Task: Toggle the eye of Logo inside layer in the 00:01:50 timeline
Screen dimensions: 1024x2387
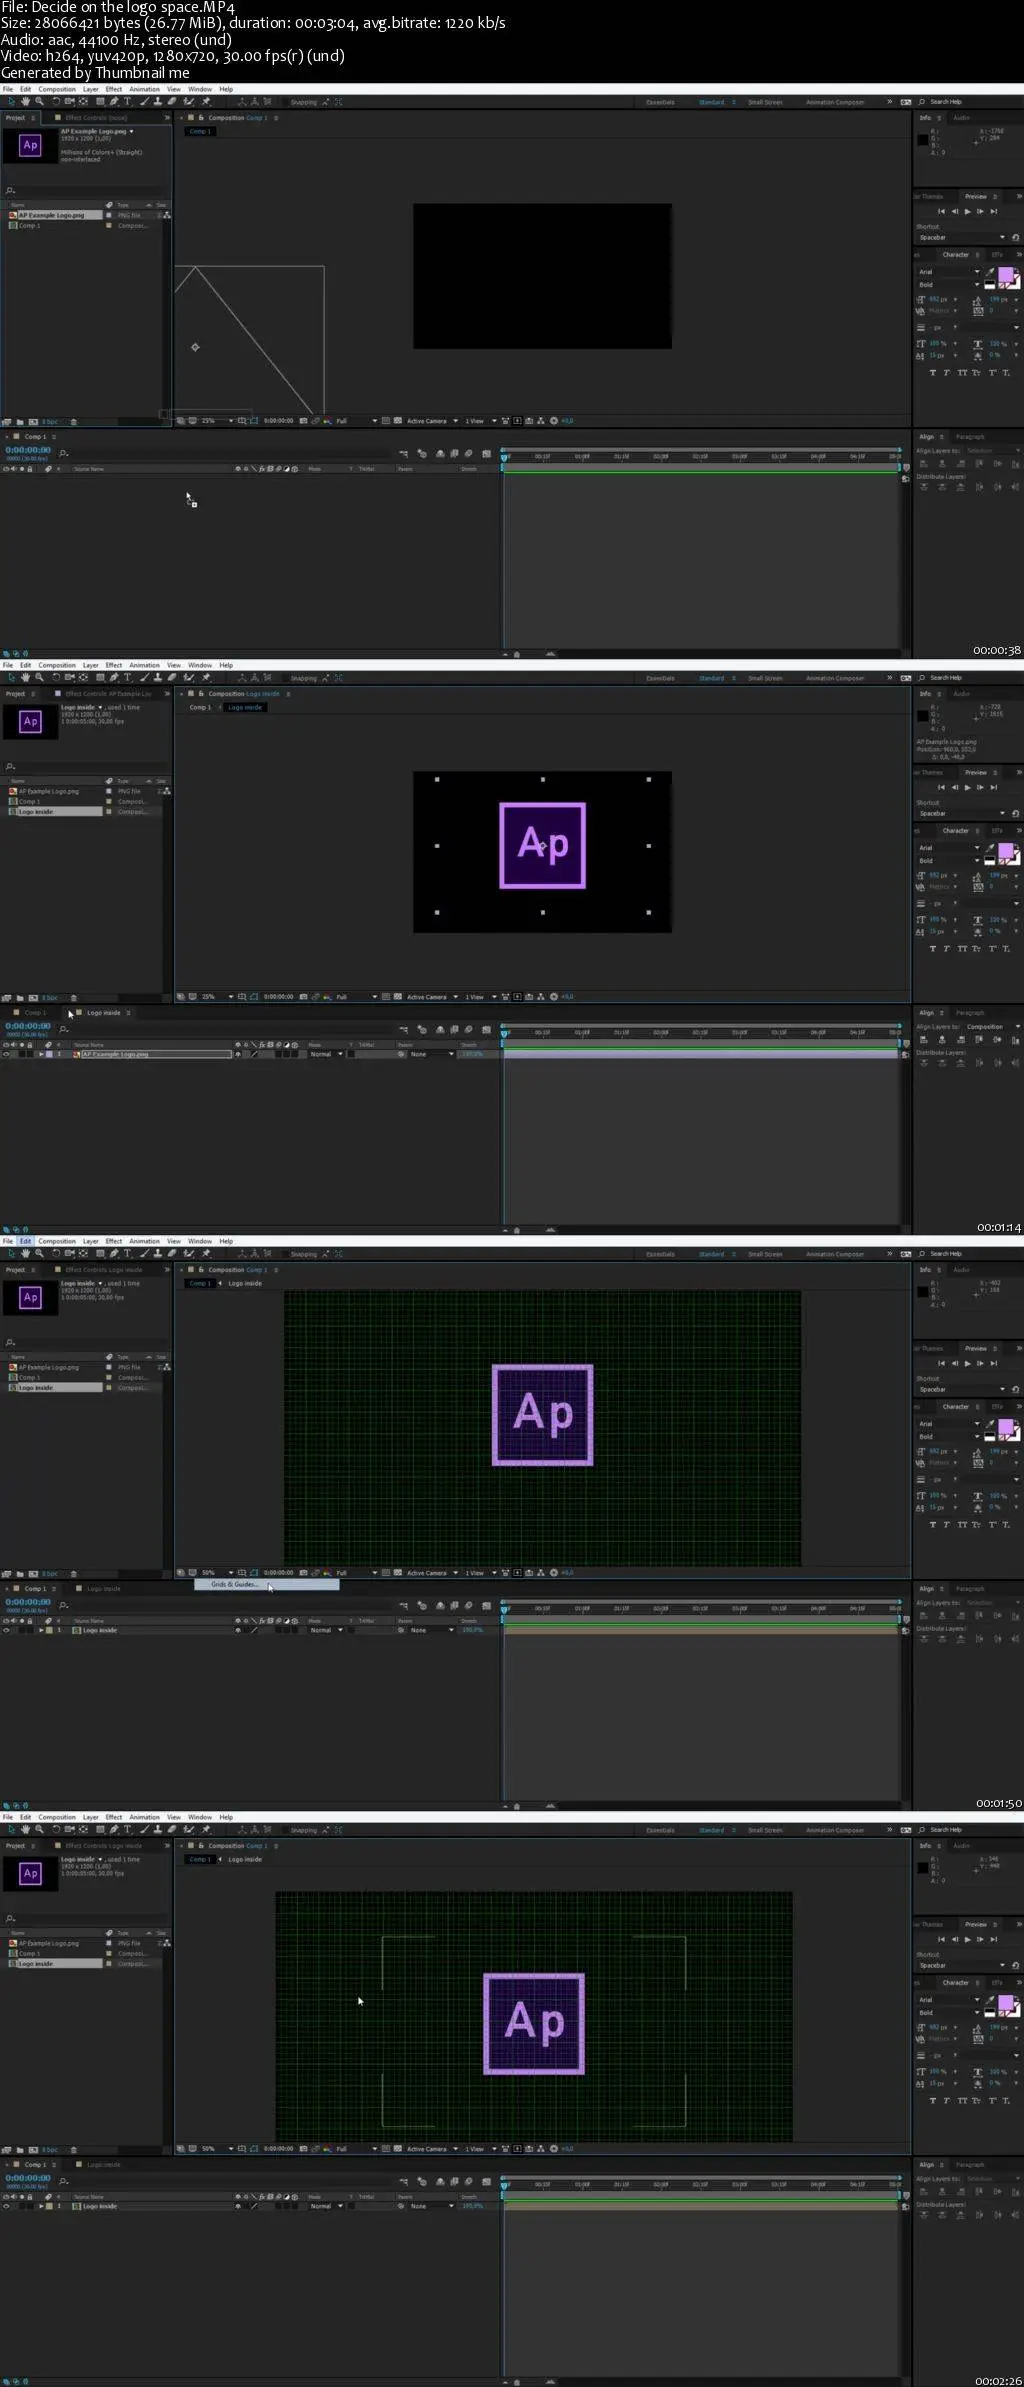Action: point(6,1630)
